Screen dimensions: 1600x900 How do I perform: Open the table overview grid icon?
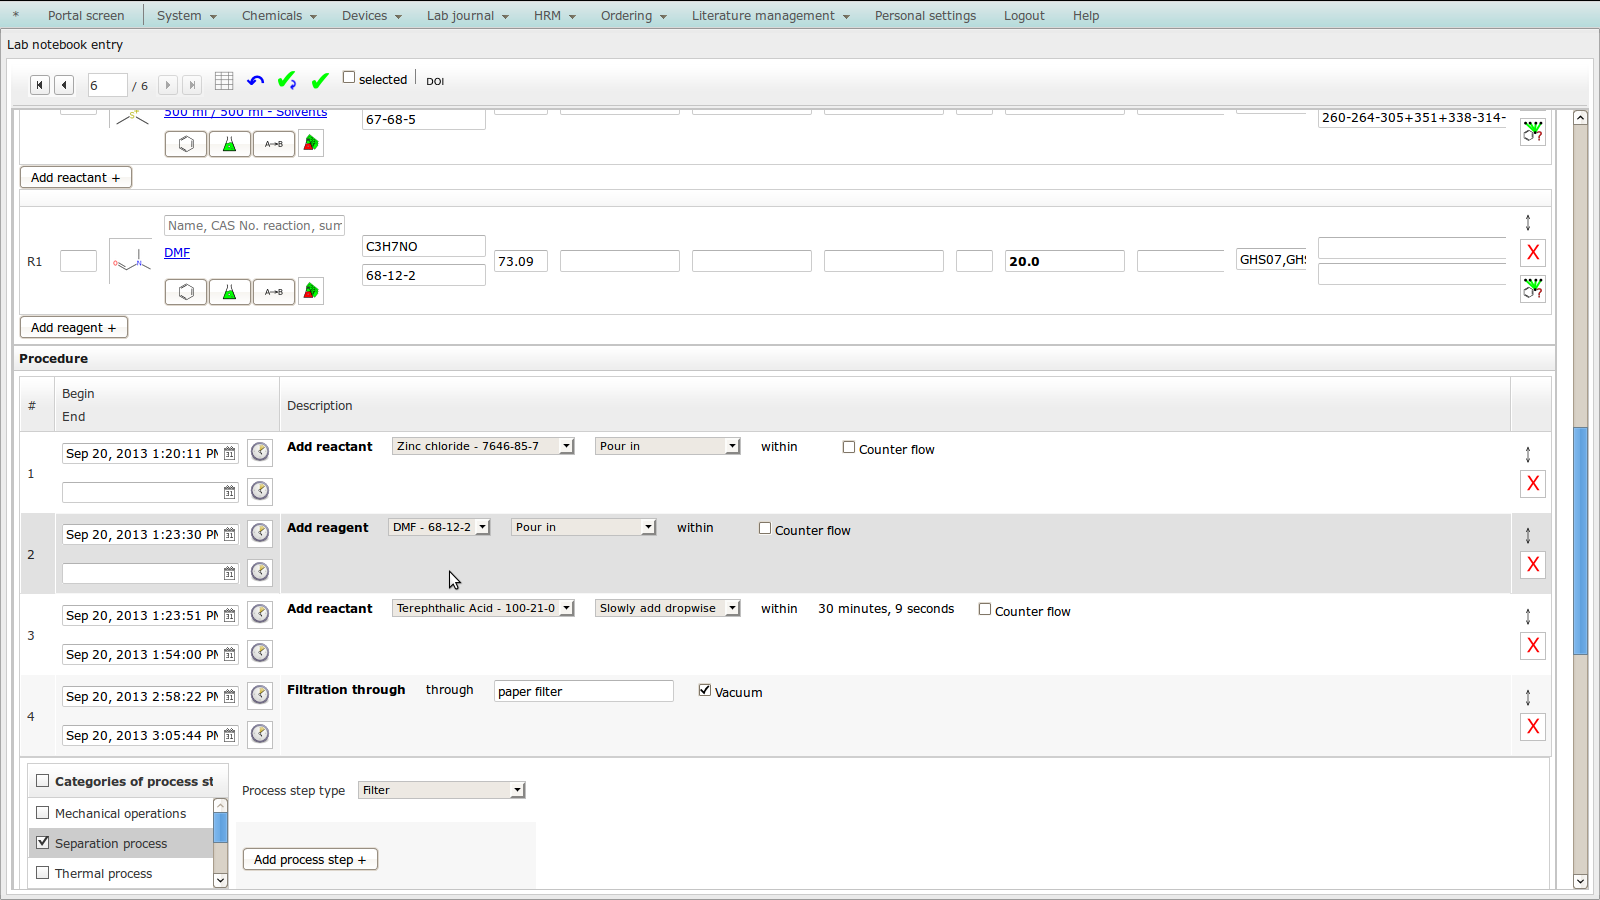pos(224,81)
